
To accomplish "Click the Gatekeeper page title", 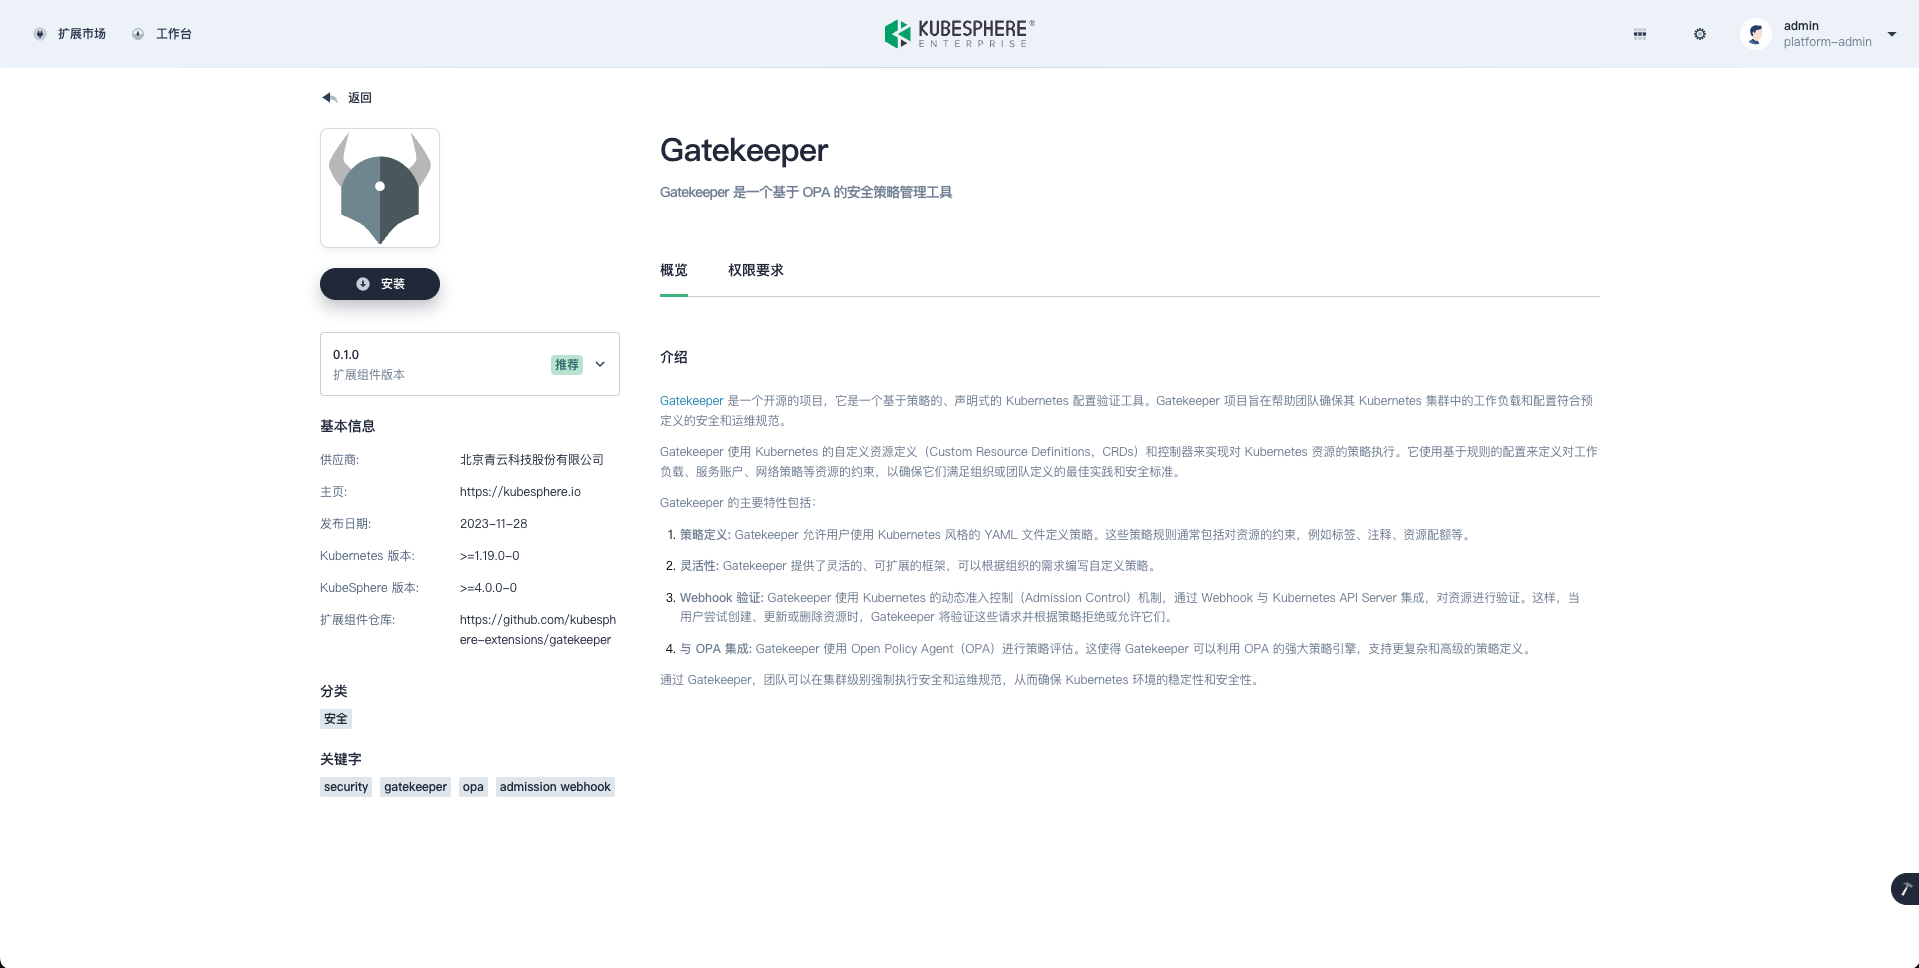I will tap(744, 150).
